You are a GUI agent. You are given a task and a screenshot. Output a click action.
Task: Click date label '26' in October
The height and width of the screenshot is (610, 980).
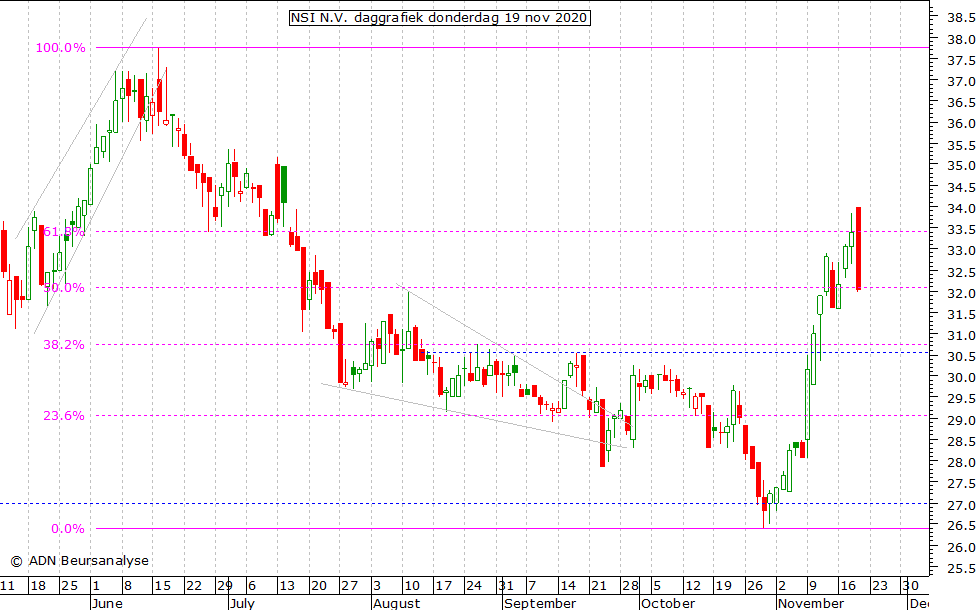[x=755, y=586]
